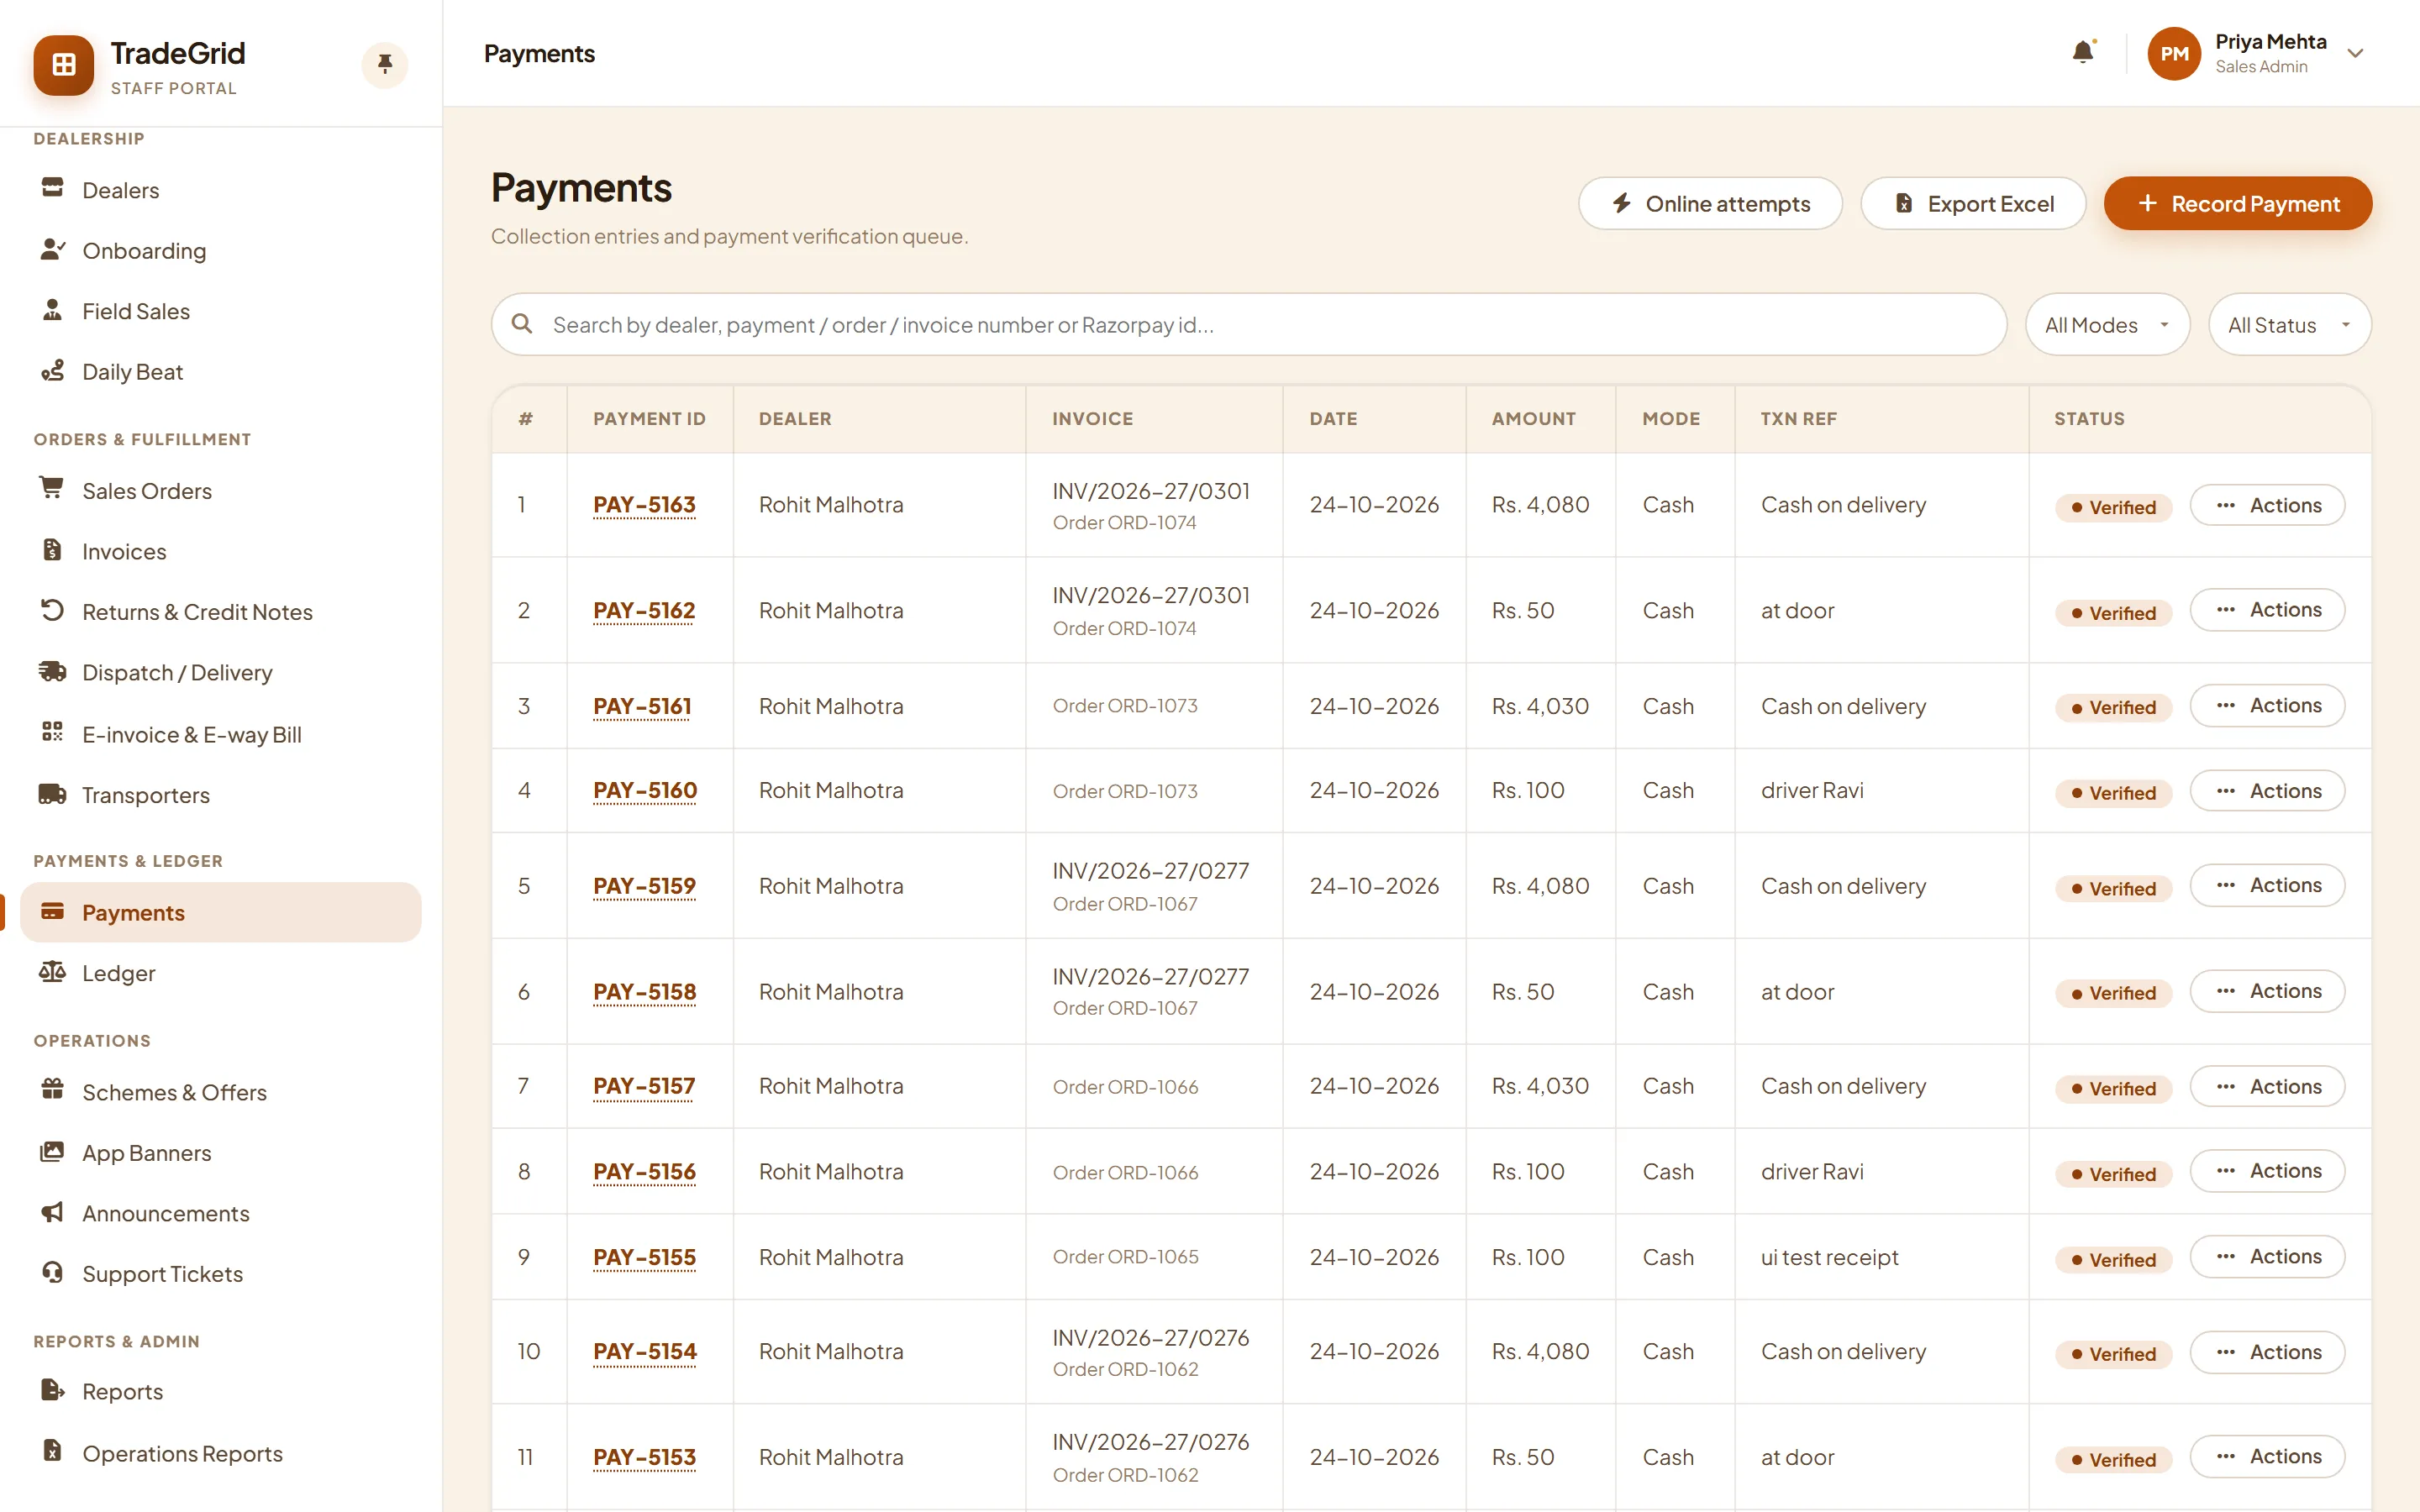Open the All Status filter dropdown
The width and height of the screenshot is (2420, 1512).
(2289, 325)
